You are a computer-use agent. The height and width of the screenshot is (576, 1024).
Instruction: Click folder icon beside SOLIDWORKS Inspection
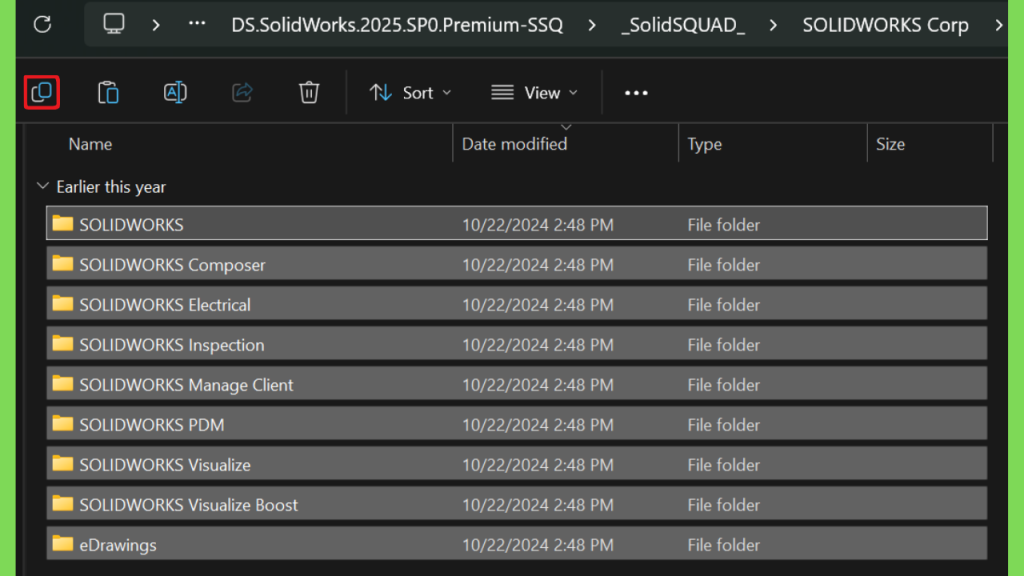63,343
